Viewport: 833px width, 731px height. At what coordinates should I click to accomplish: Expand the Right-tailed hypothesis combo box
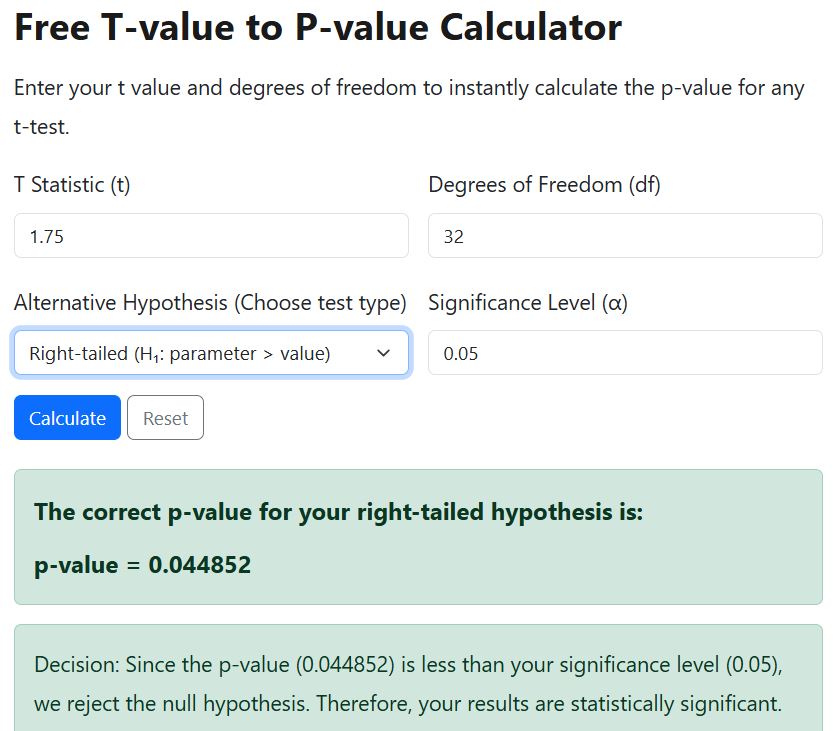point(210,352)
